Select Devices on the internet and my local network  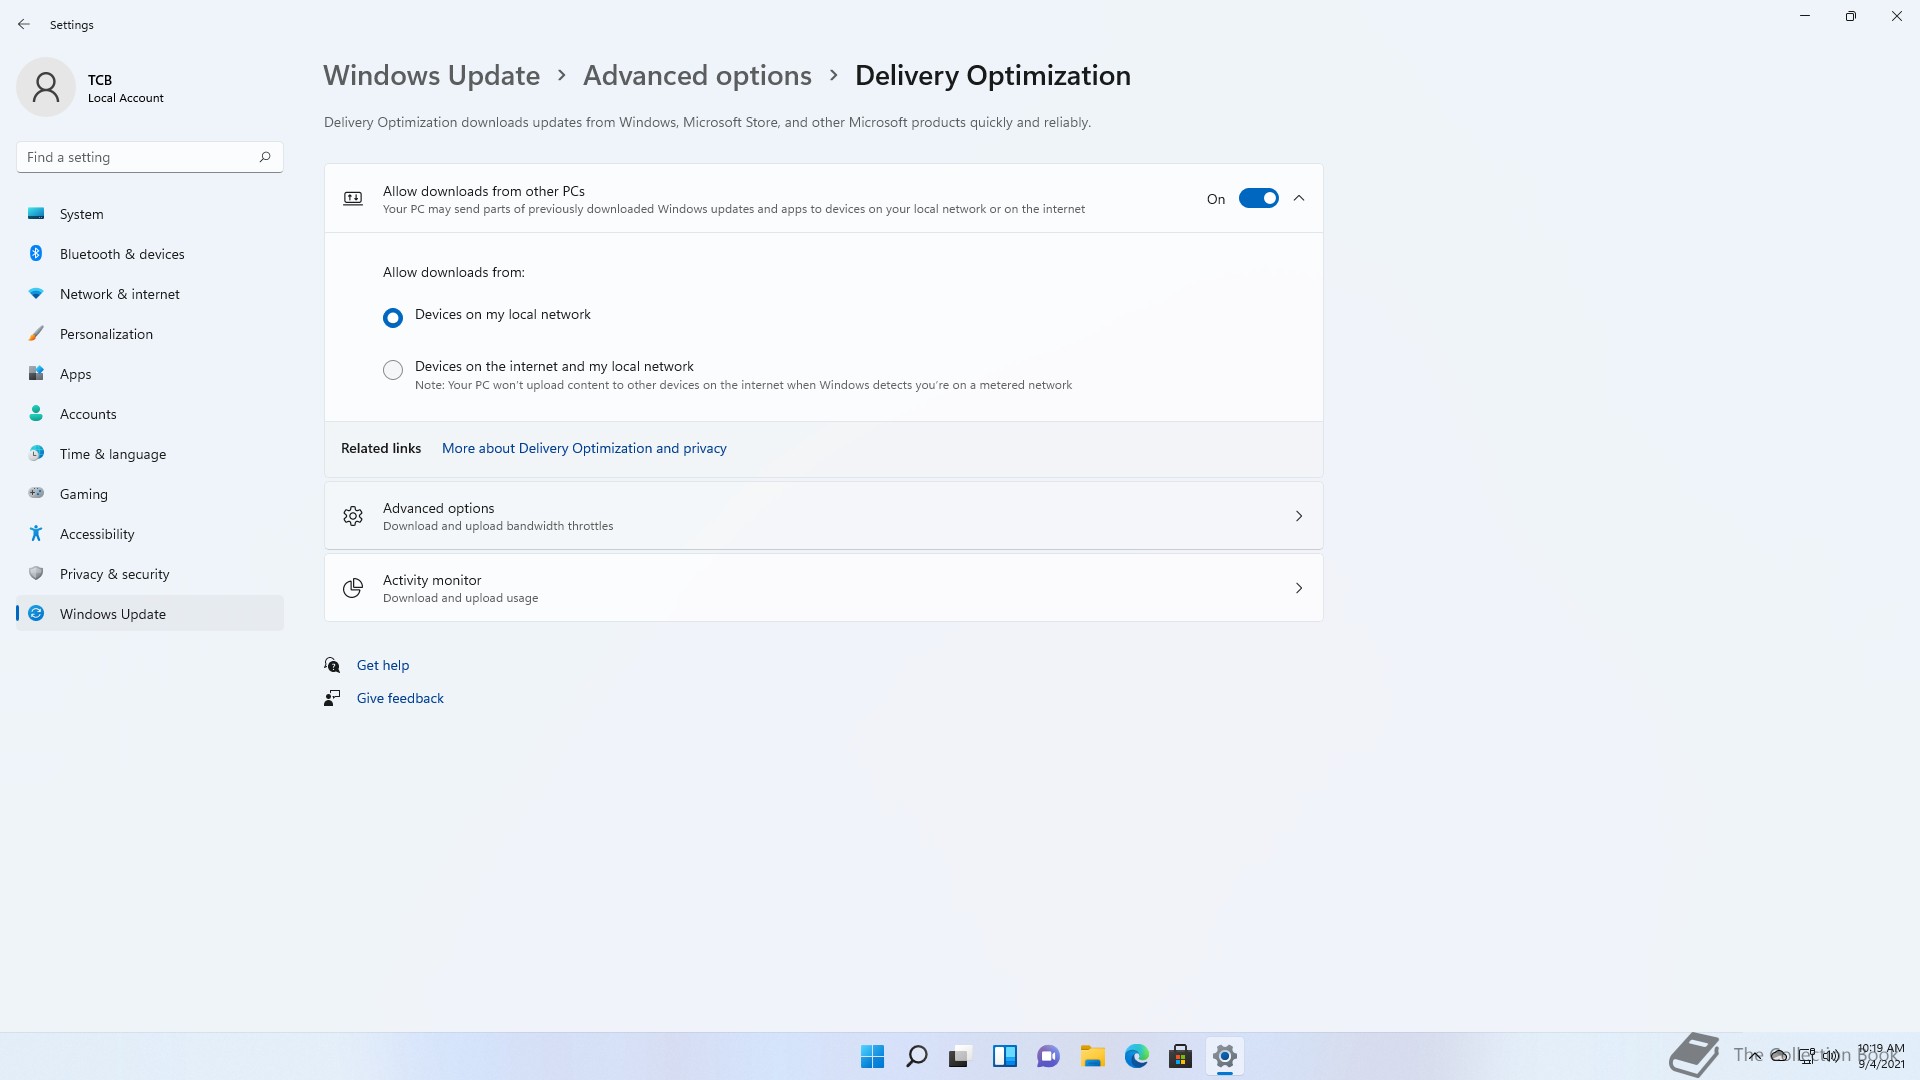coord(393,370)
